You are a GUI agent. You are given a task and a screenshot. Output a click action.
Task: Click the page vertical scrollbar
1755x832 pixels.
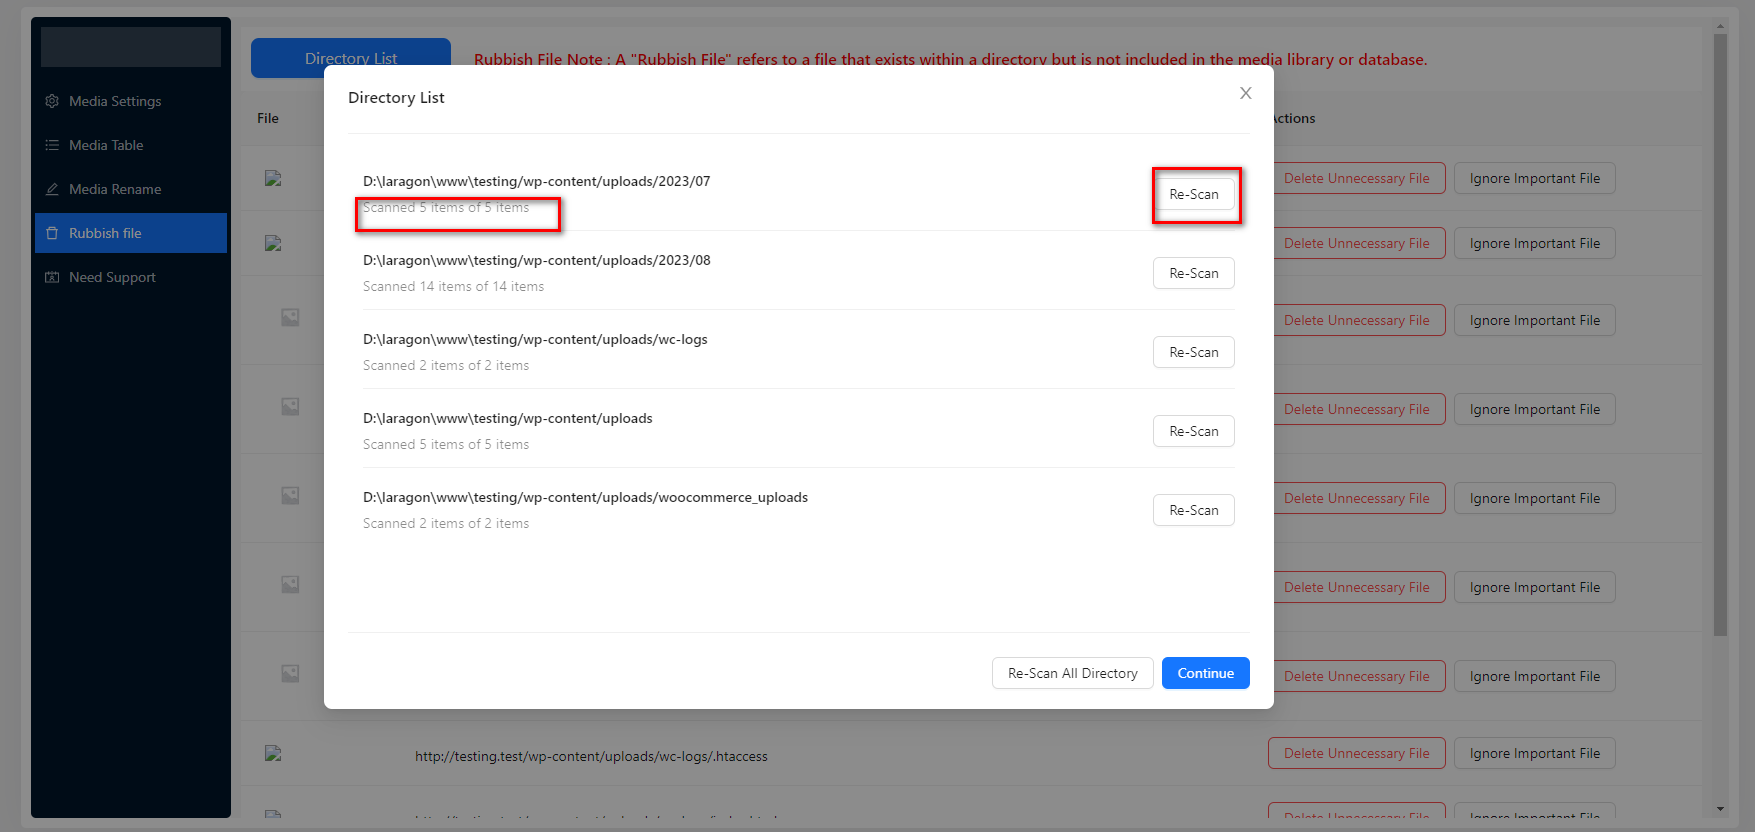pos(1720,335)
